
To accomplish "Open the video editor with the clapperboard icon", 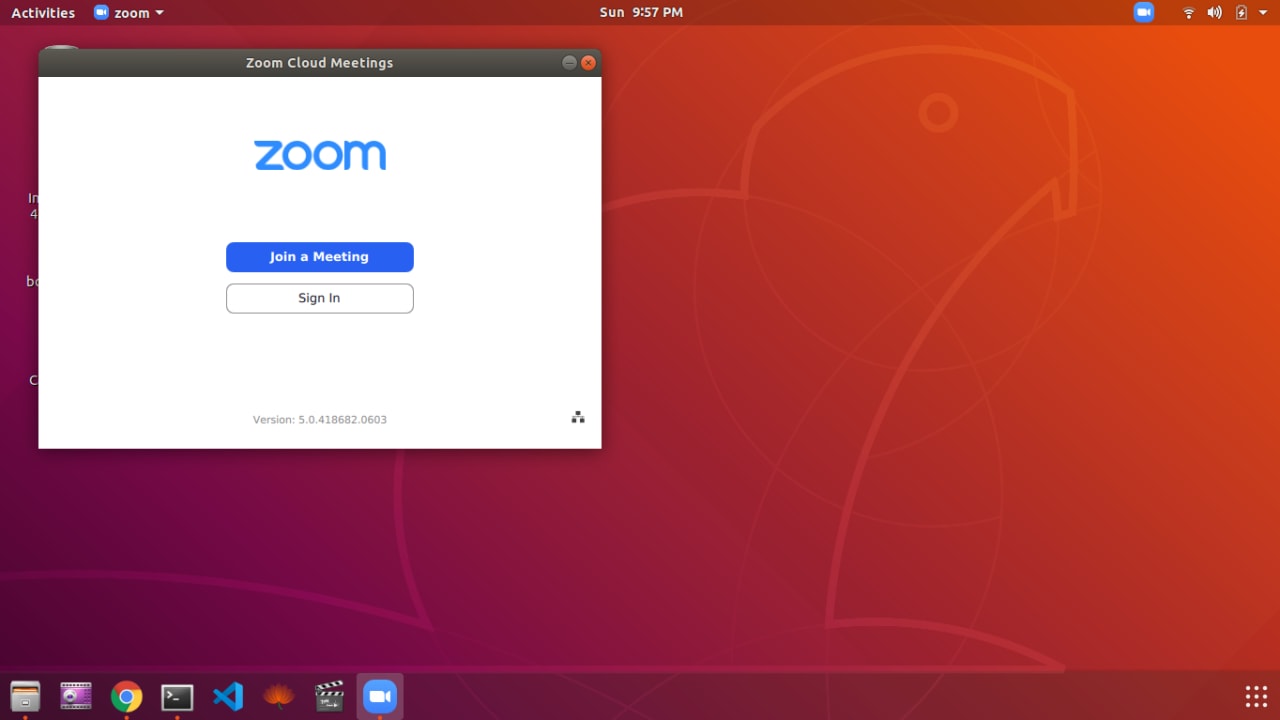I will tap(329, 696).
